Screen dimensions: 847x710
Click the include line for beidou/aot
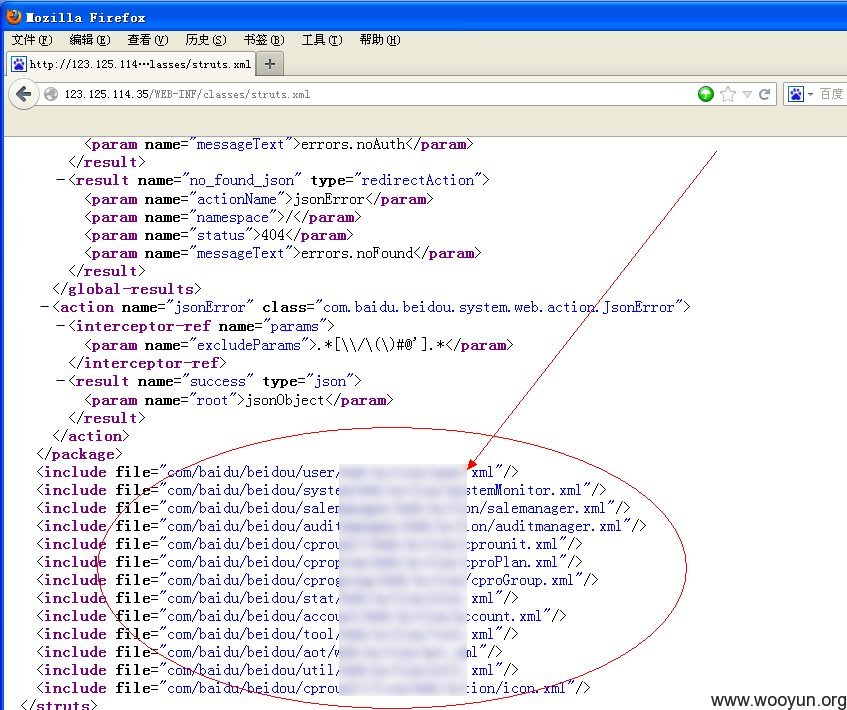269,652
